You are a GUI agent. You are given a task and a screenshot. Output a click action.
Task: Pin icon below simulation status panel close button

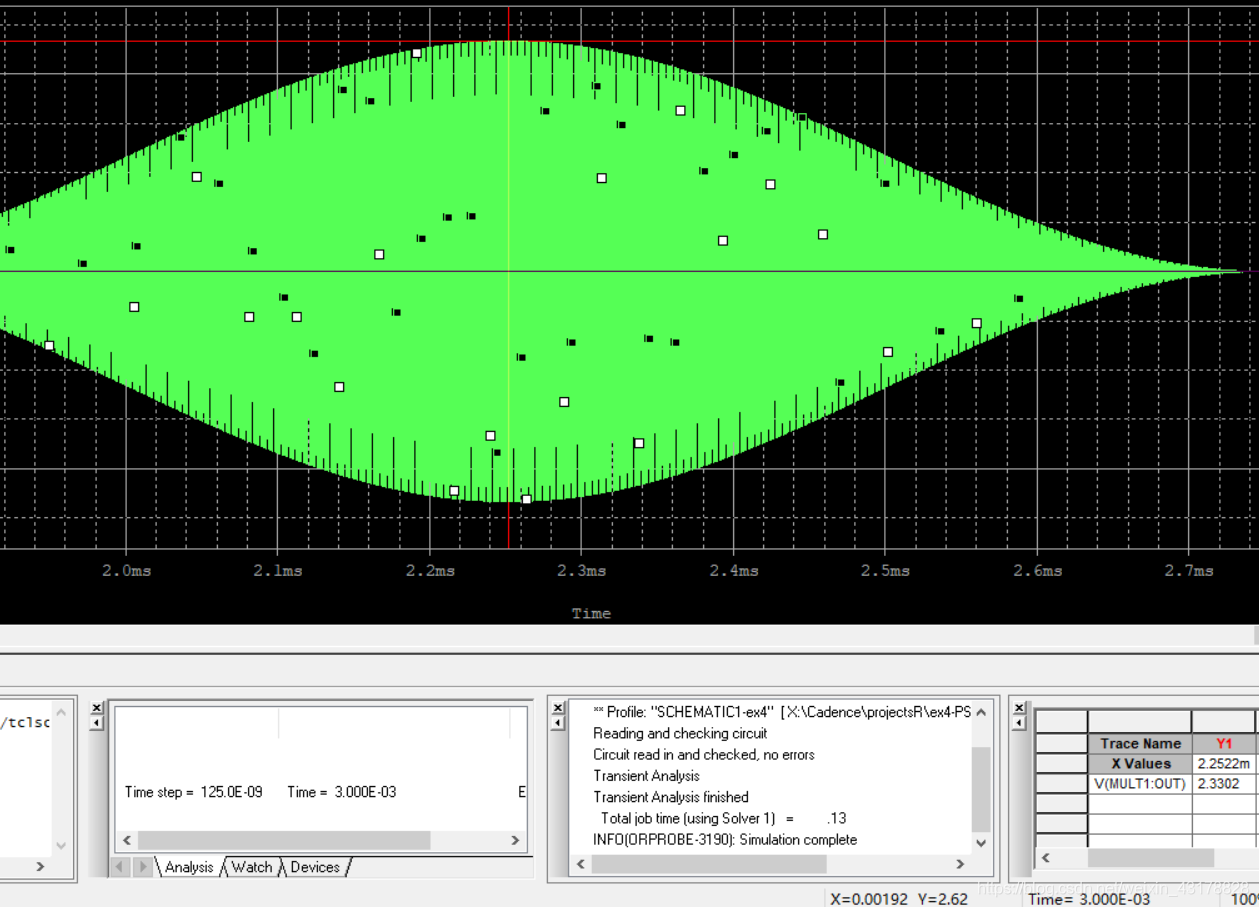pos(97,723)
